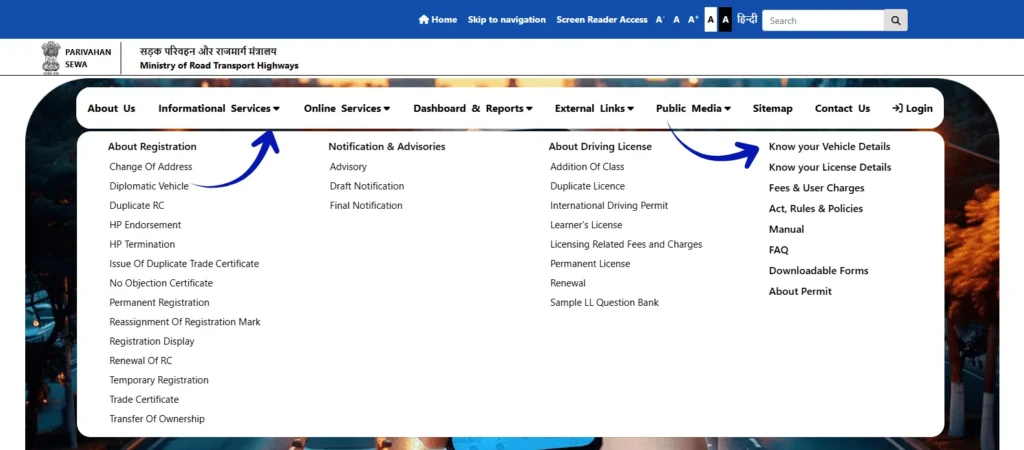Viewport: 1024px width, 450px height.
Task: Reset font size with plain A icon
Action: coord(676,20)
